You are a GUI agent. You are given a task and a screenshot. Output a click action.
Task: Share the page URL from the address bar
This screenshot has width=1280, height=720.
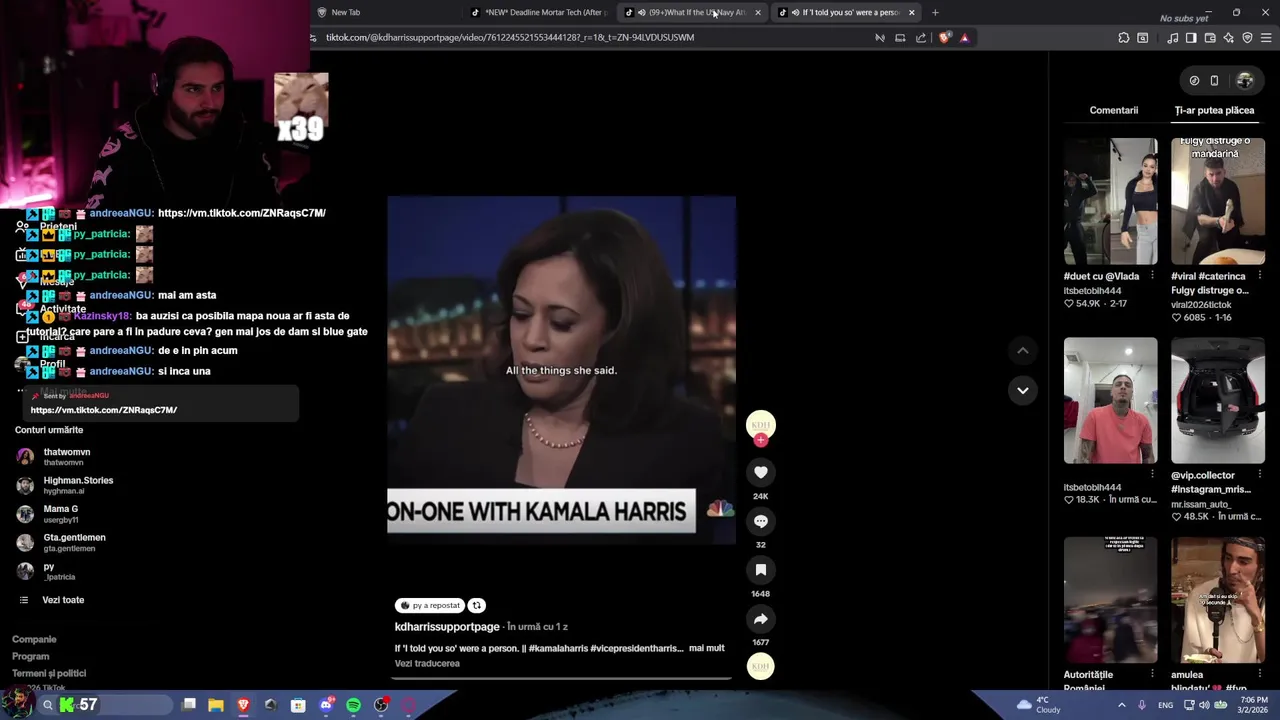[921, 38]
